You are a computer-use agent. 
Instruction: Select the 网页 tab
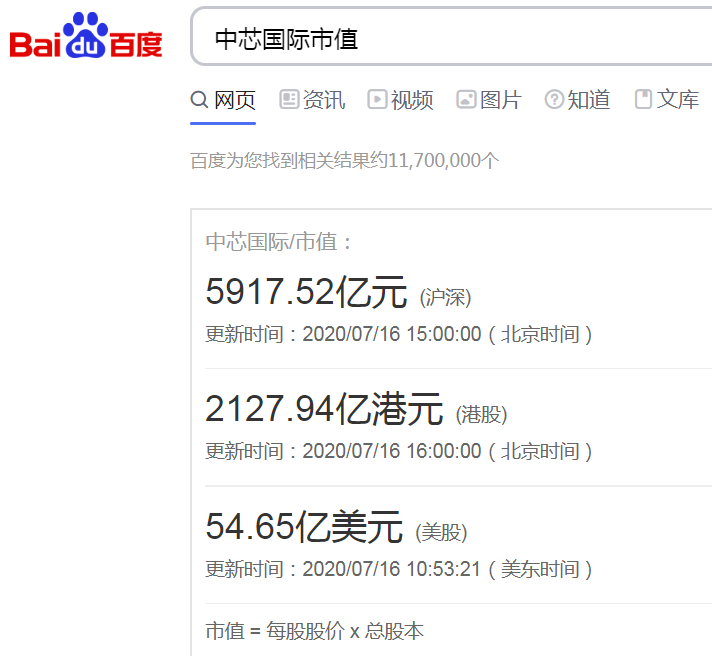(x=223, y=100)
